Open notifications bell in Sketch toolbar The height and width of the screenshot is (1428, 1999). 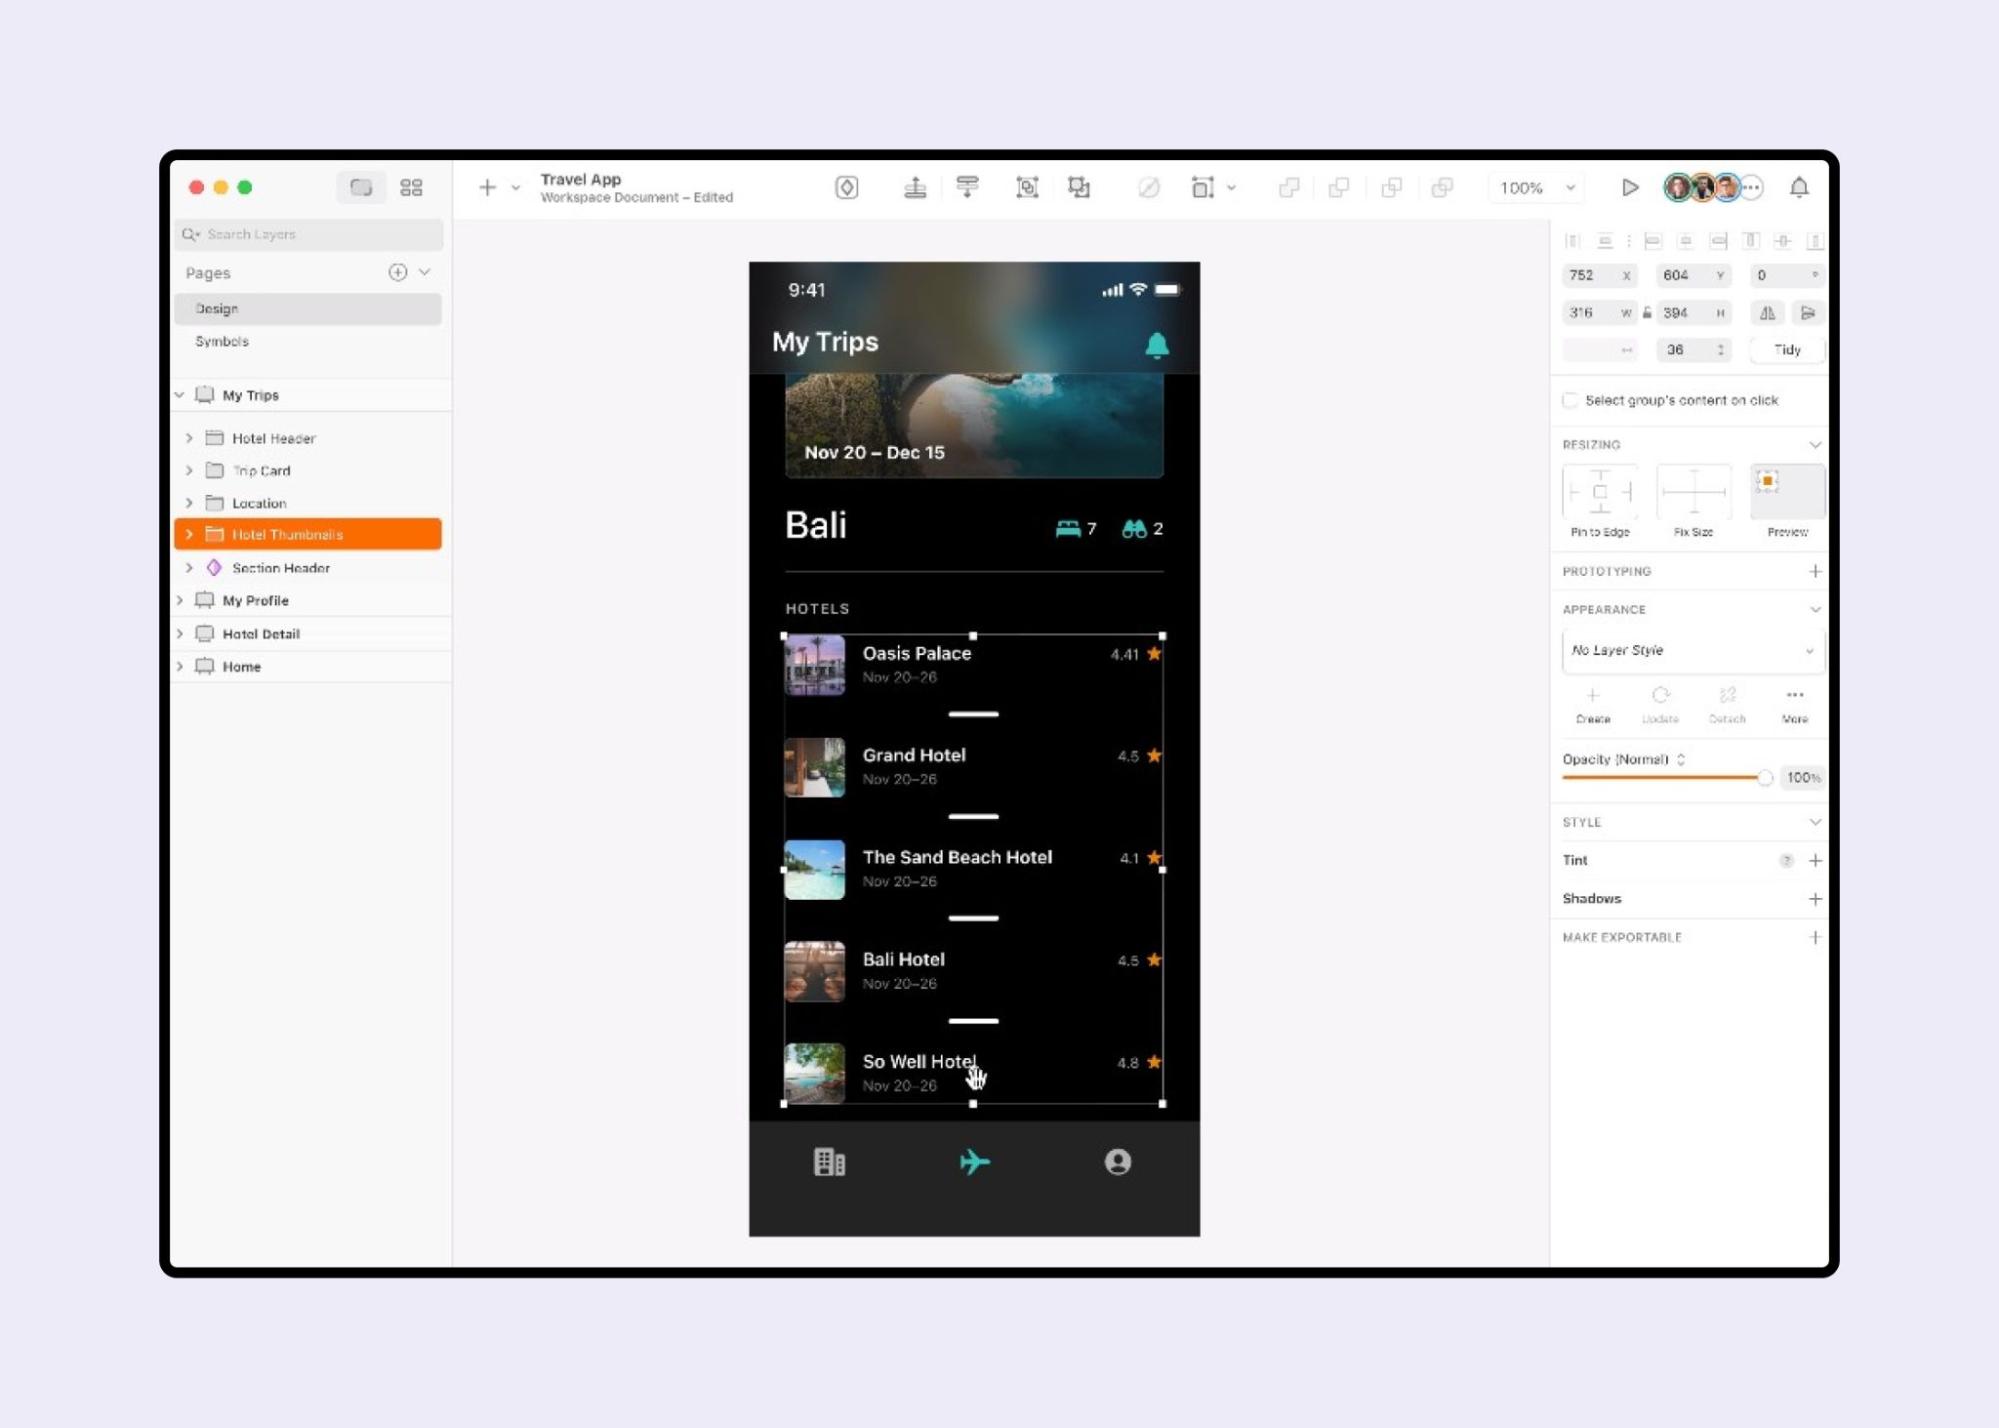tap(1799, 188)
